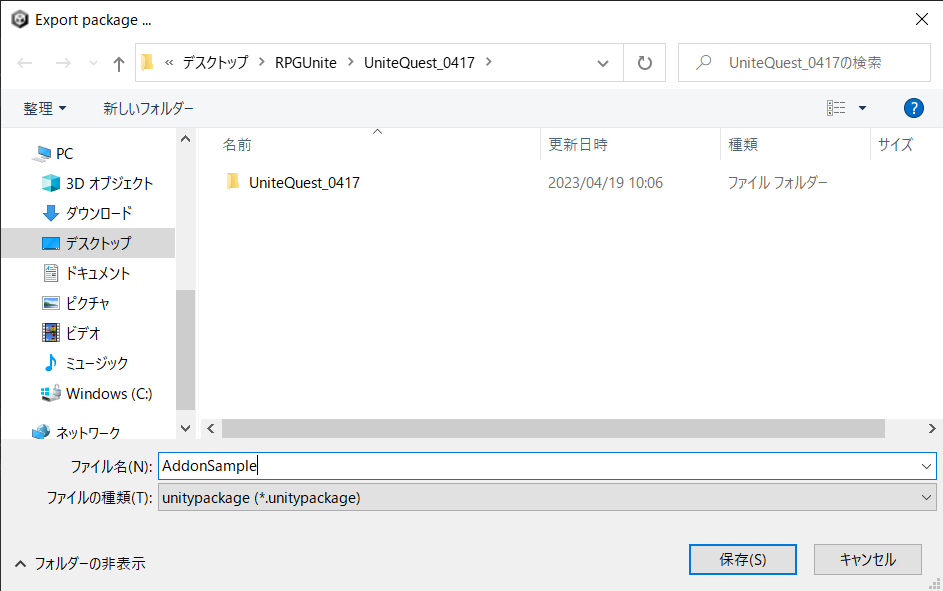Viewport: 943px width, 591px height.
Task: Open the ファイルの種類 unitypackage dropdown
Action: (546, 497)
